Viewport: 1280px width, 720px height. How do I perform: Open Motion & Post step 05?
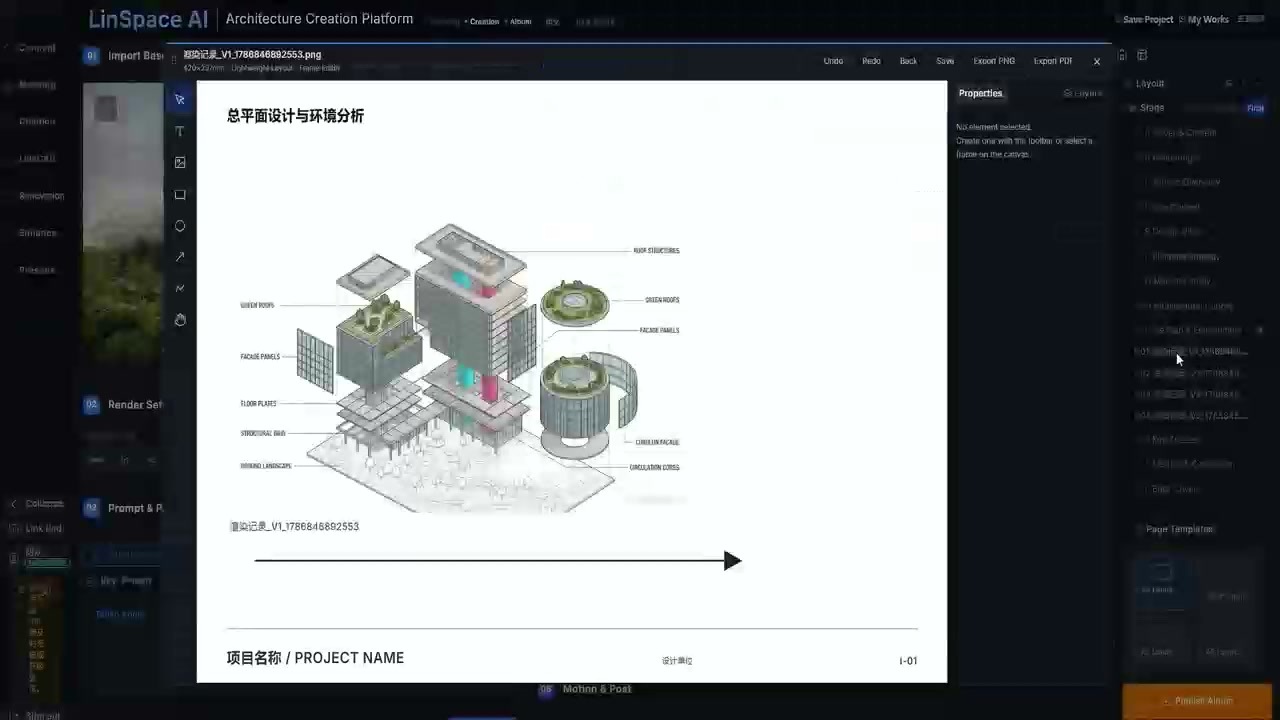pos(587,689)
